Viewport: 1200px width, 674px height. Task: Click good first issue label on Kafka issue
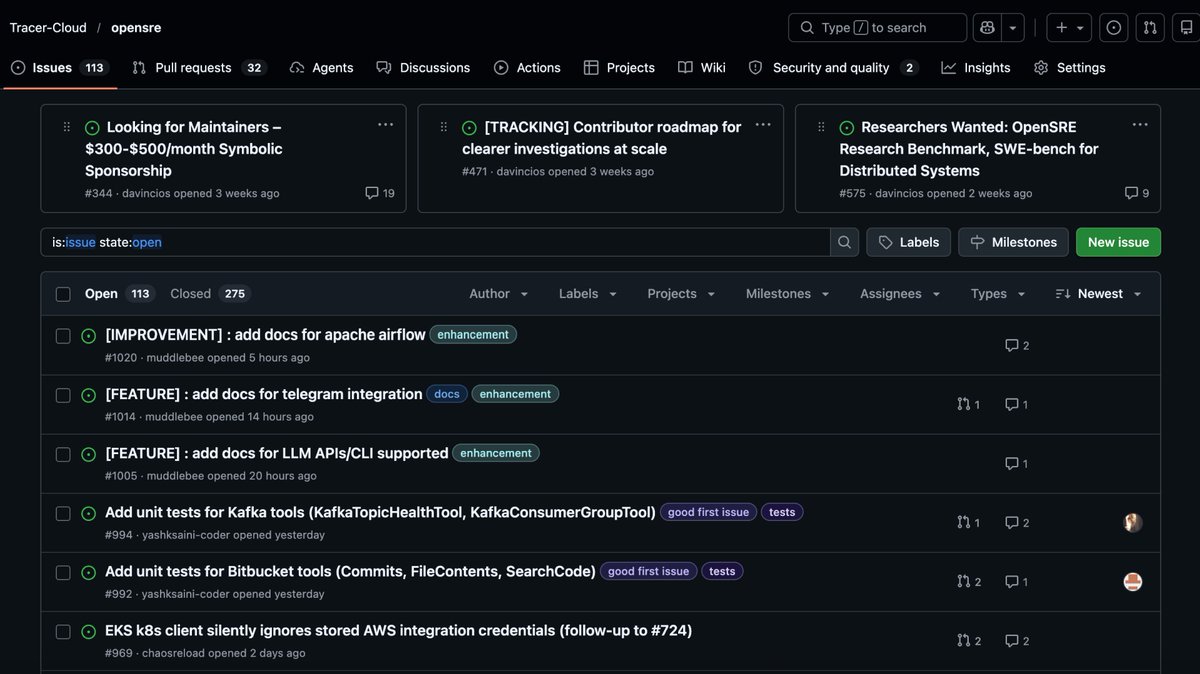(x=708, y=512)
